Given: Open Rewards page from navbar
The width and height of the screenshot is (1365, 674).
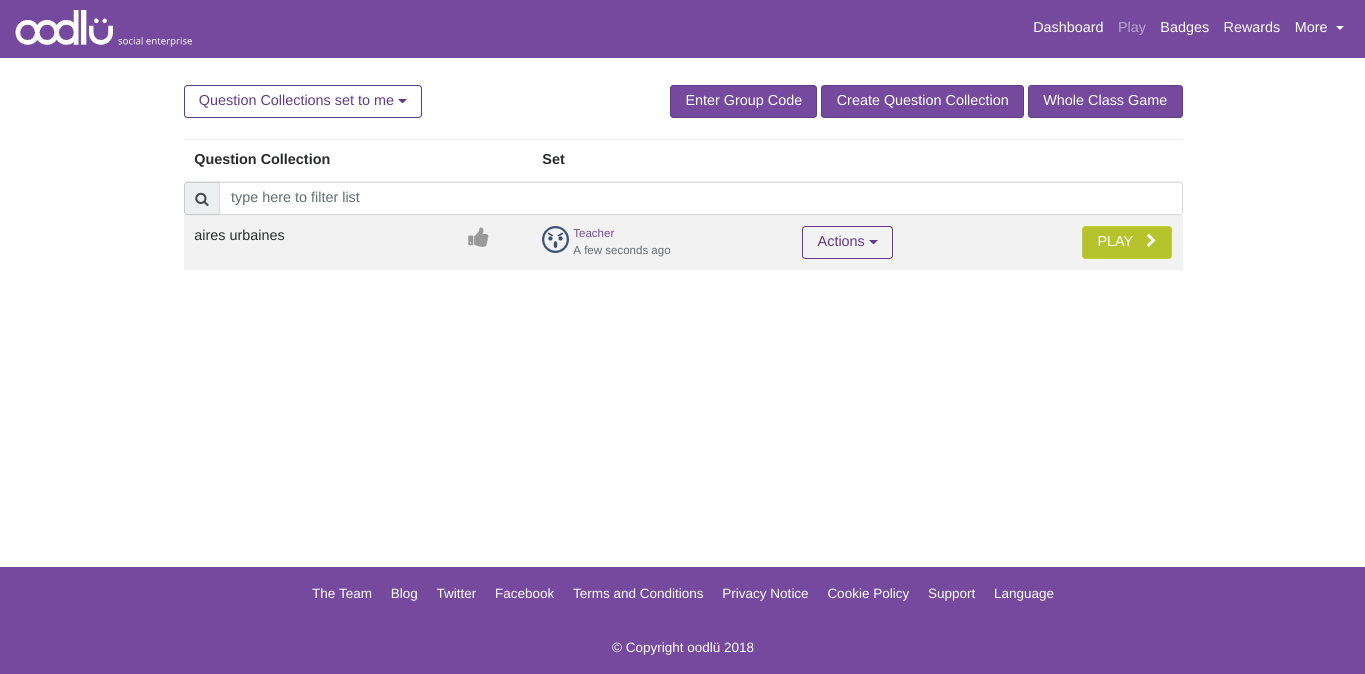Looking at the screenshot, I should point(1251,28).
